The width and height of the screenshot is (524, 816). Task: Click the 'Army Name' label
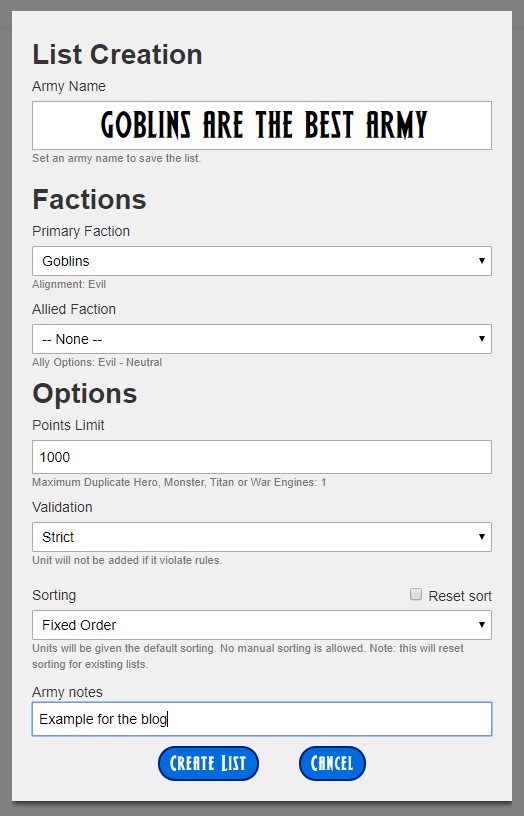point(69,86)
